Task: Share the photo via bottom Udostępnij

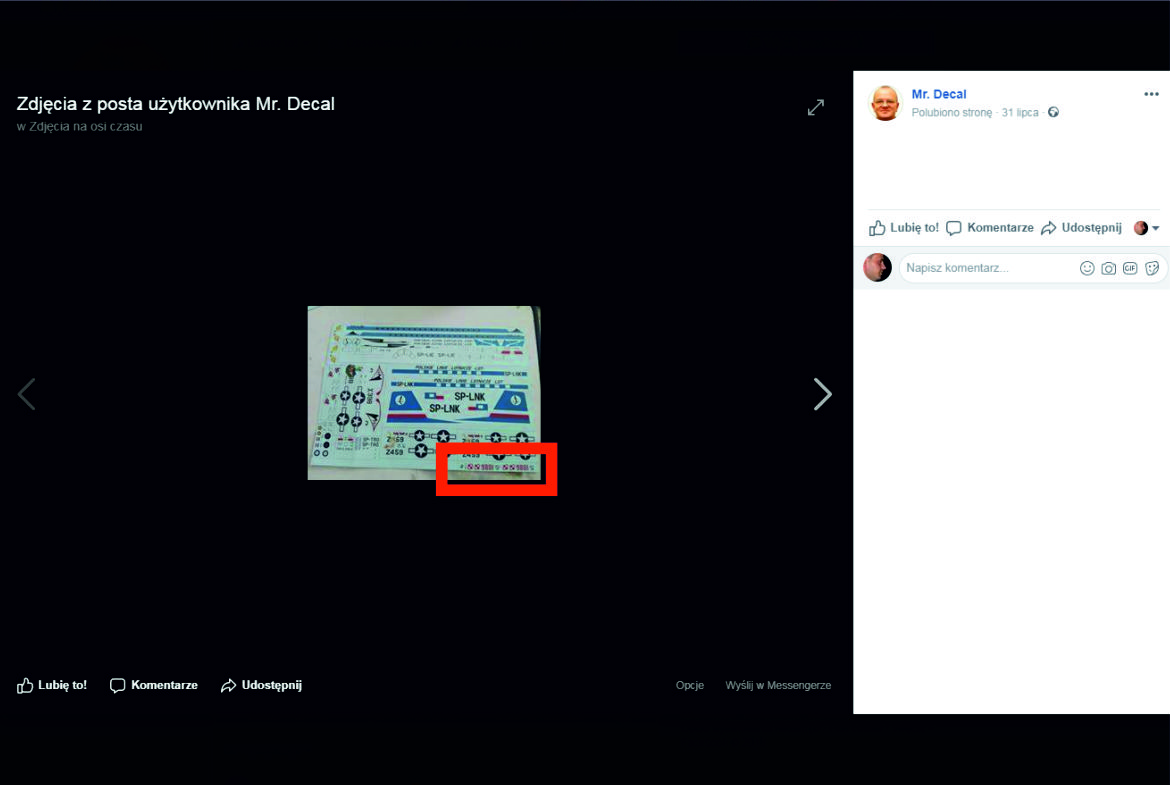Action: click(x=261, y=685)
